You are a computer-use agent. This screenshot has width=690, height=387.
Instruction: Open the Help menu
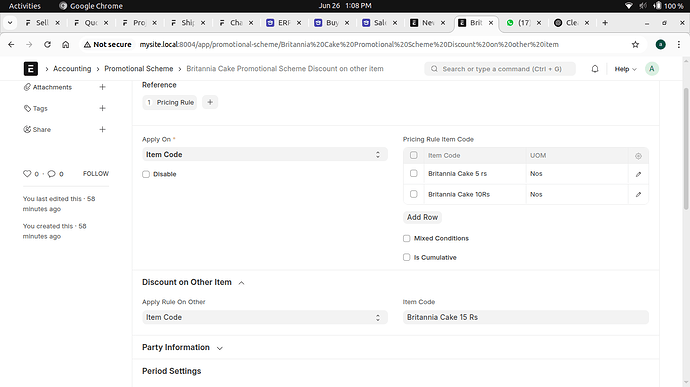click(625, 69)
